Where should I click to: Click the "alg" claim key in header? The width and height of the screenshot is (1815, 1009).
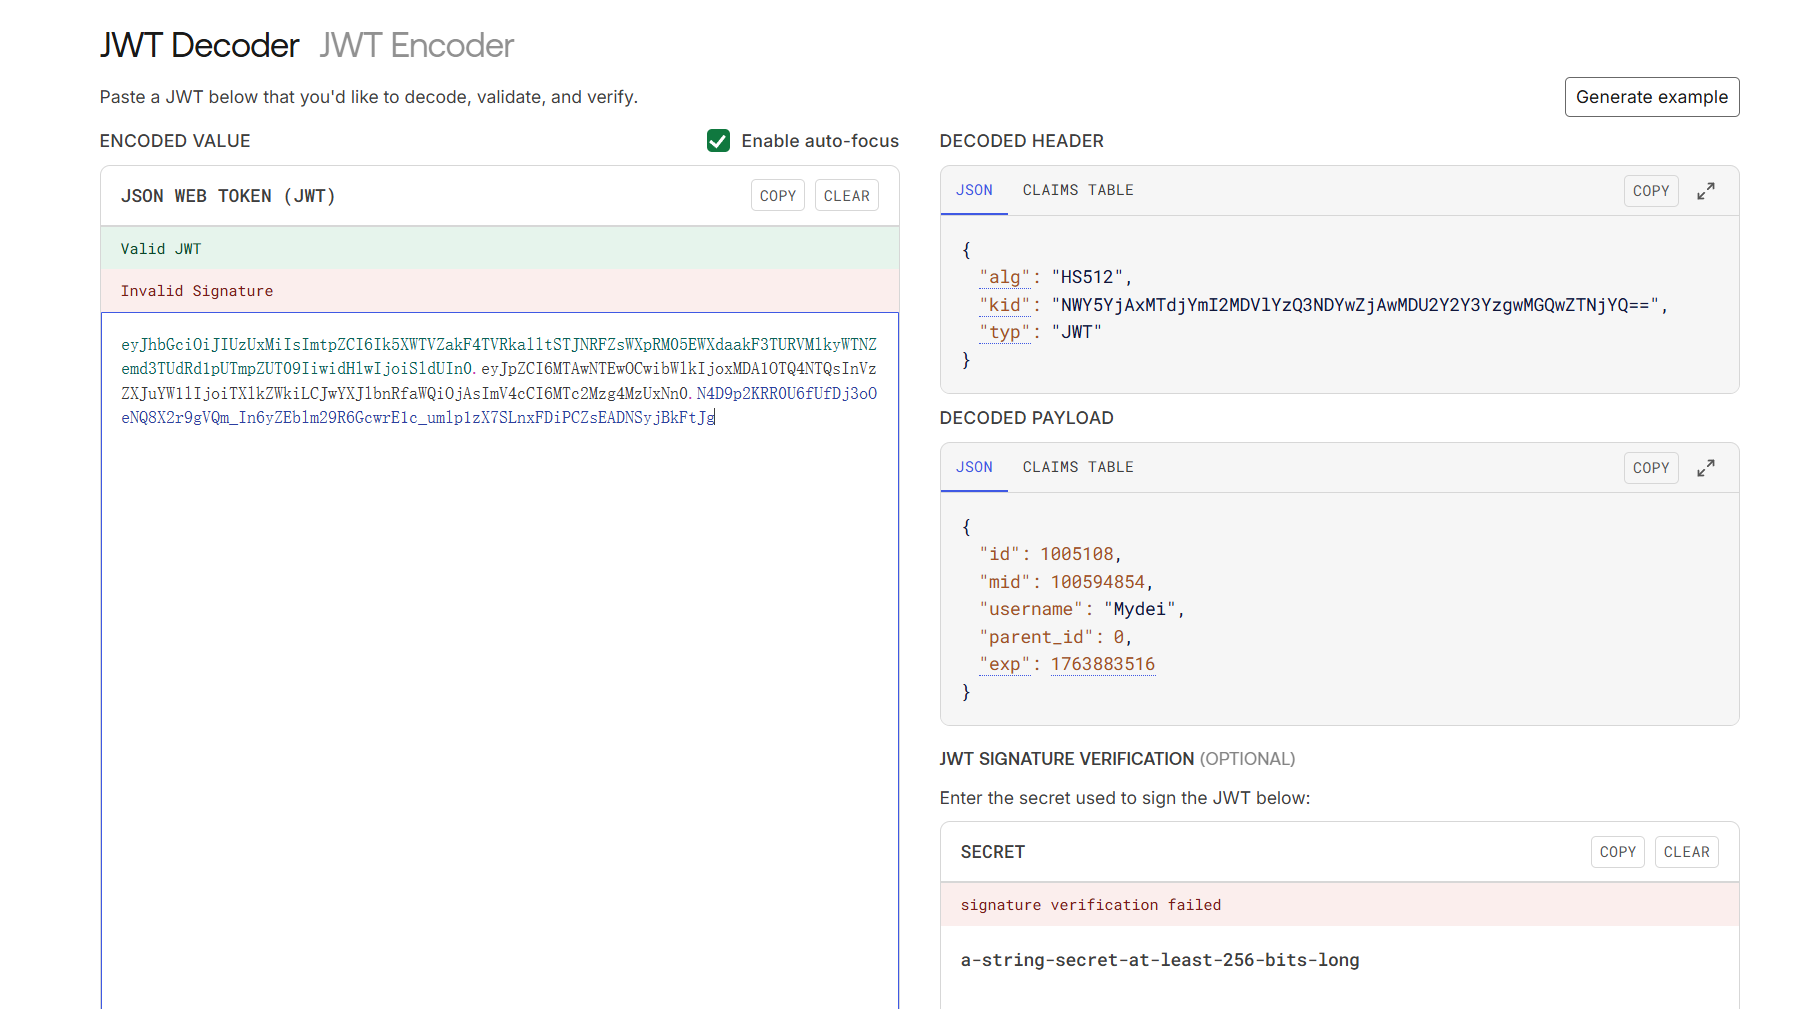tap(1004, 277)
